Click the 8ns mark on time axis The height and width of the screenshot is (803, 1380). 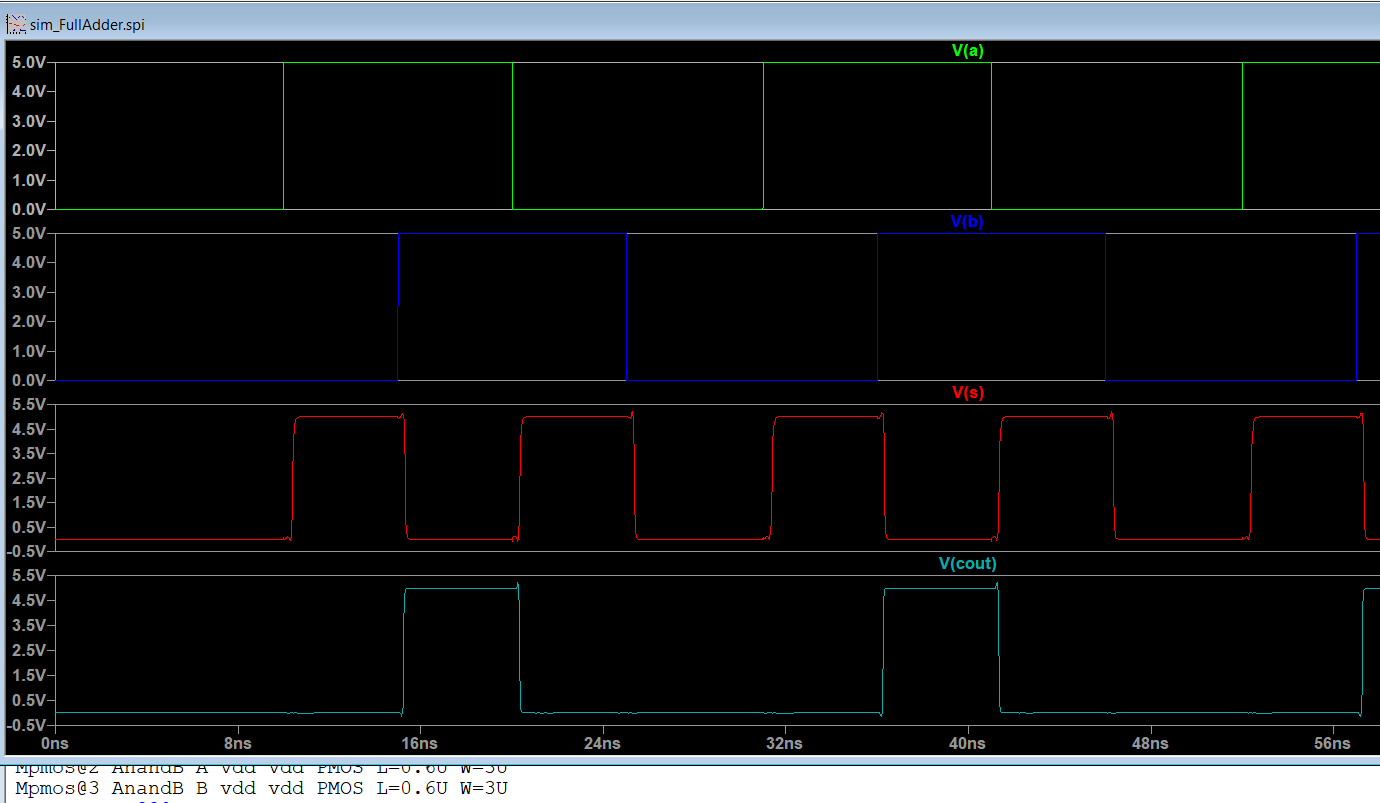tap(237, 744)
